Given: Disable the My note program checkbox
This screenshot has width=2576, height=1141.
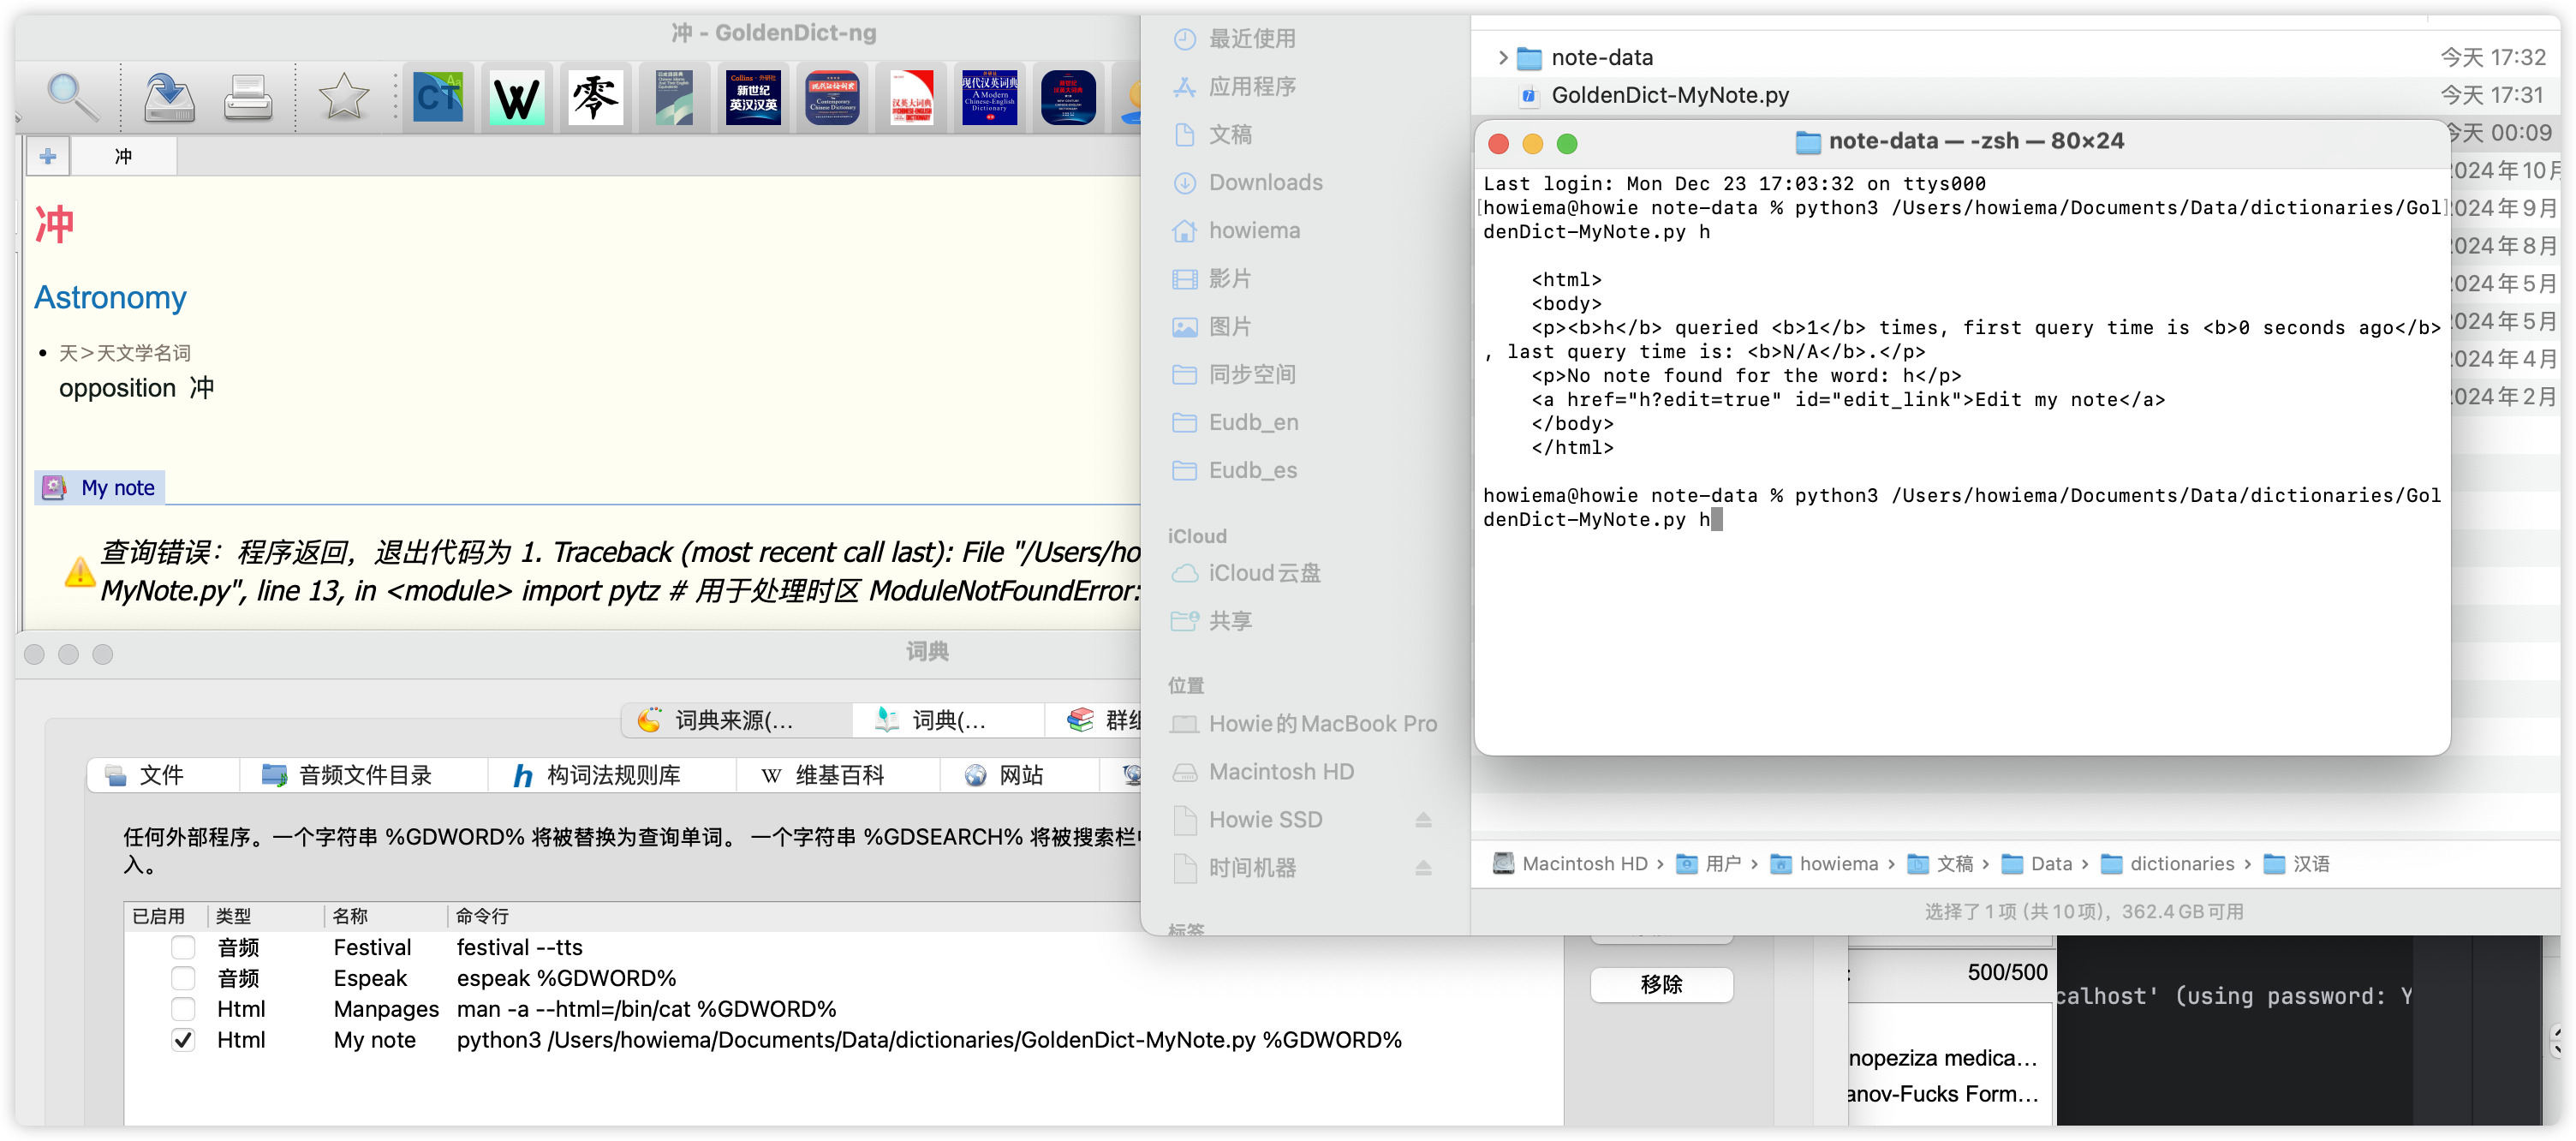Looking at the screenshot, I should 183,1040.
